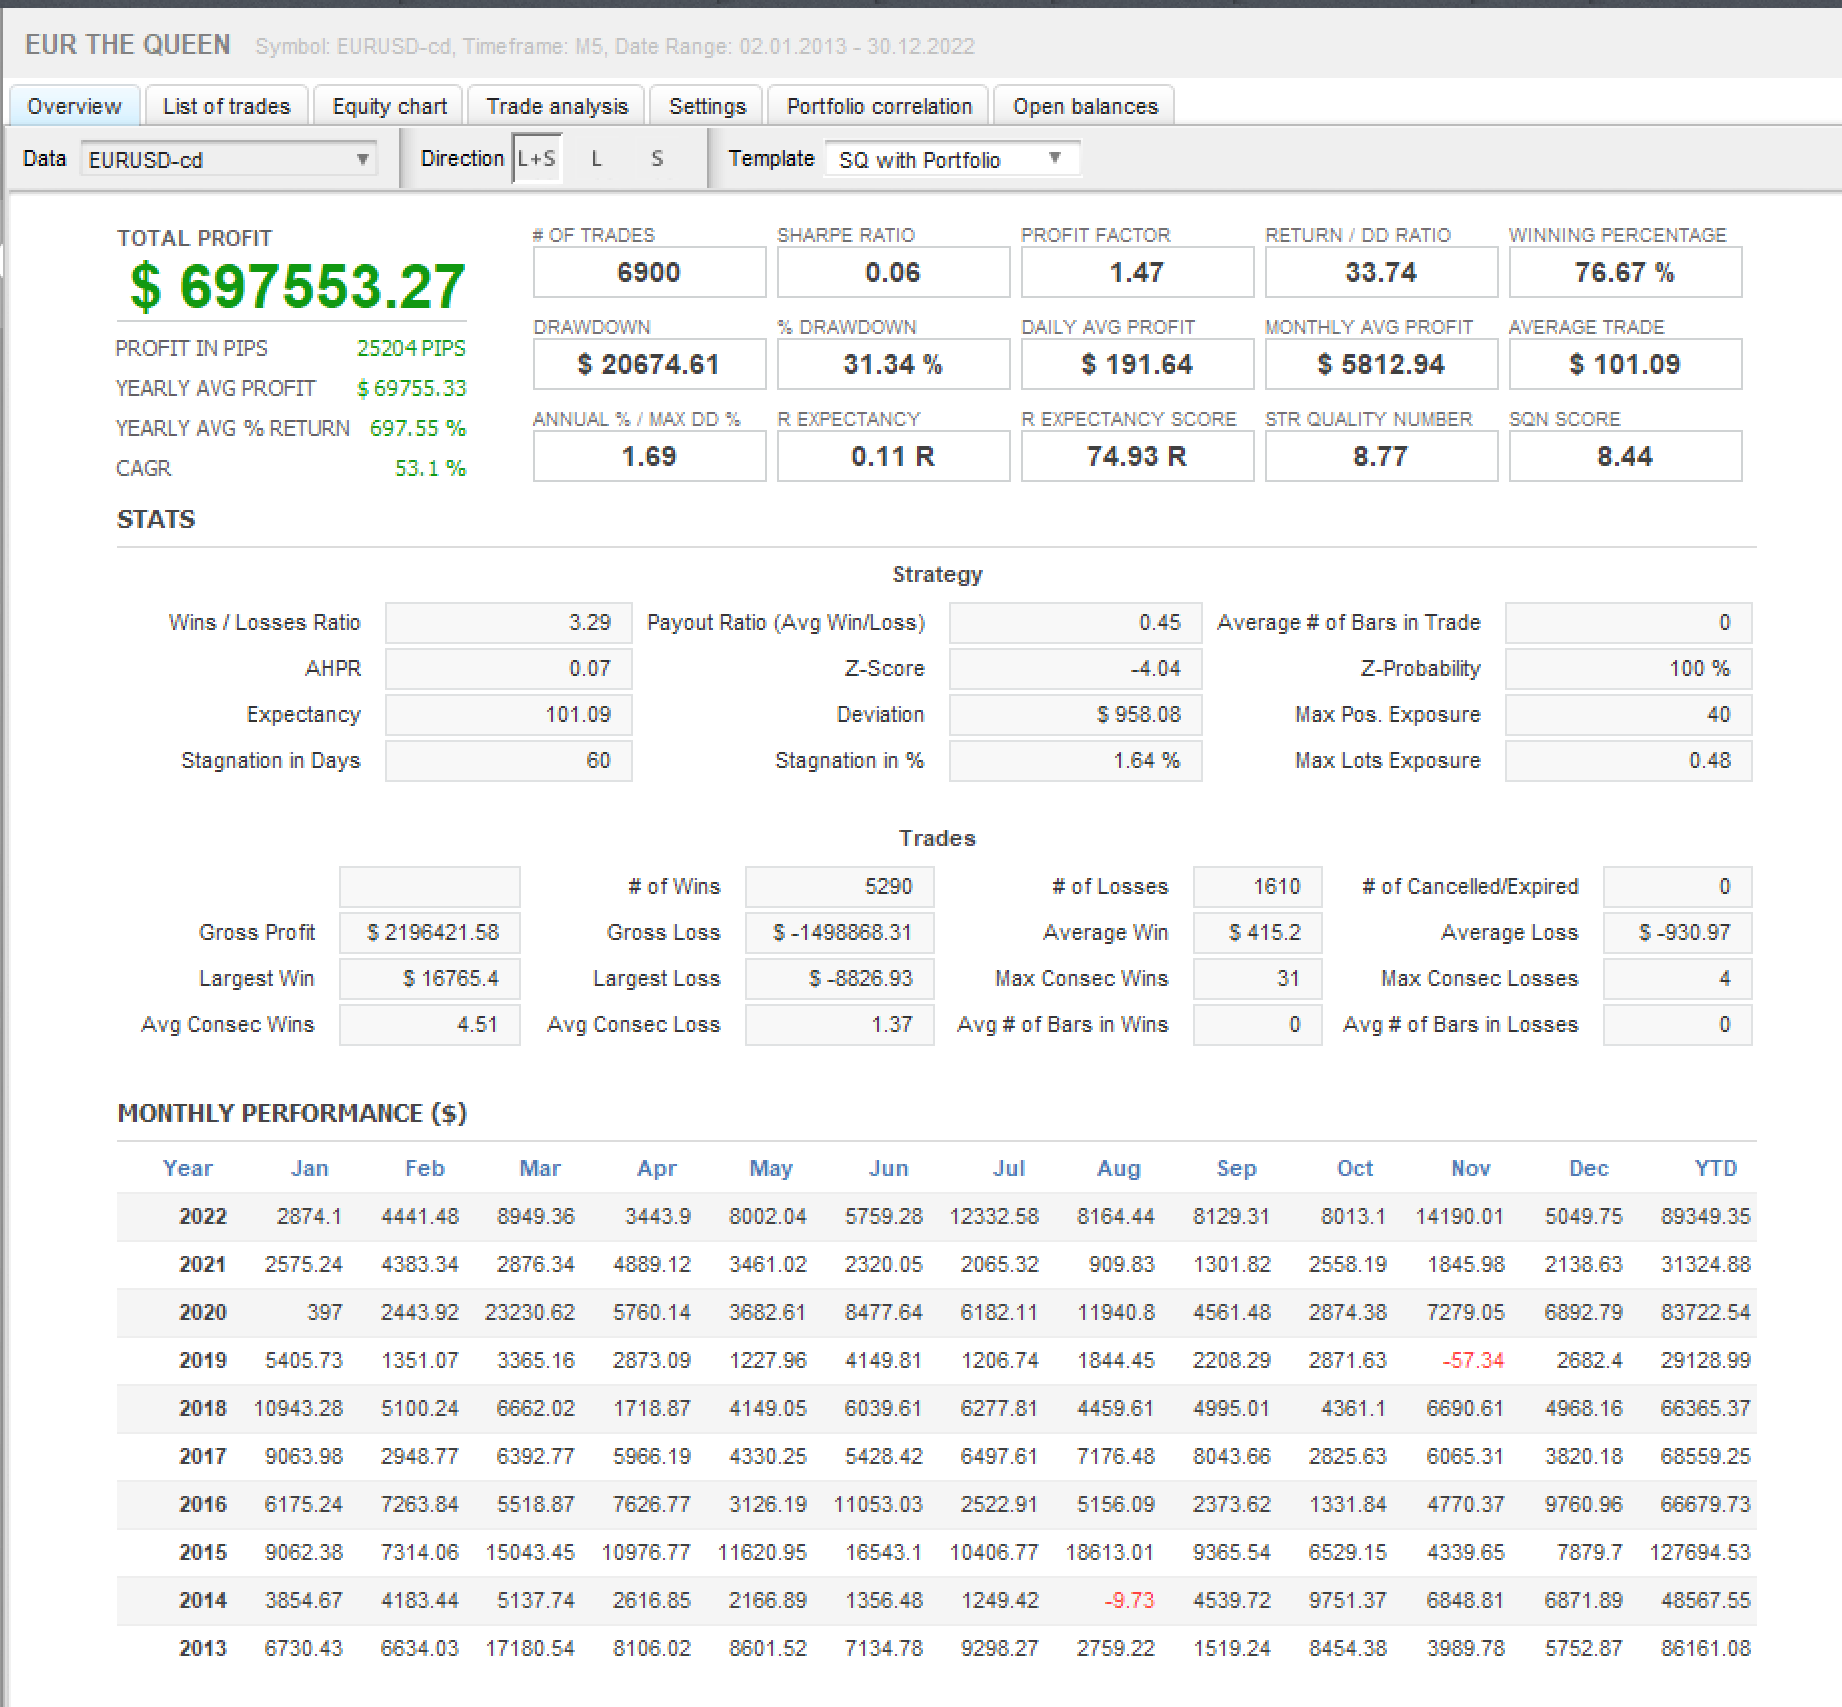This screenshot has height=1707, width=1842.
Task: Open the List of trades tab
Action: coord(226,106)
